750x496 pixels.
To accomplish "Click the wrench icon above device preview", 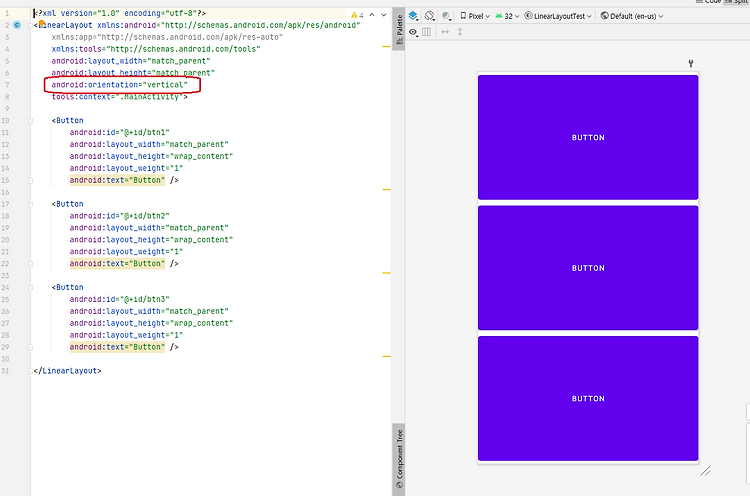I will (x=691, y=63).
